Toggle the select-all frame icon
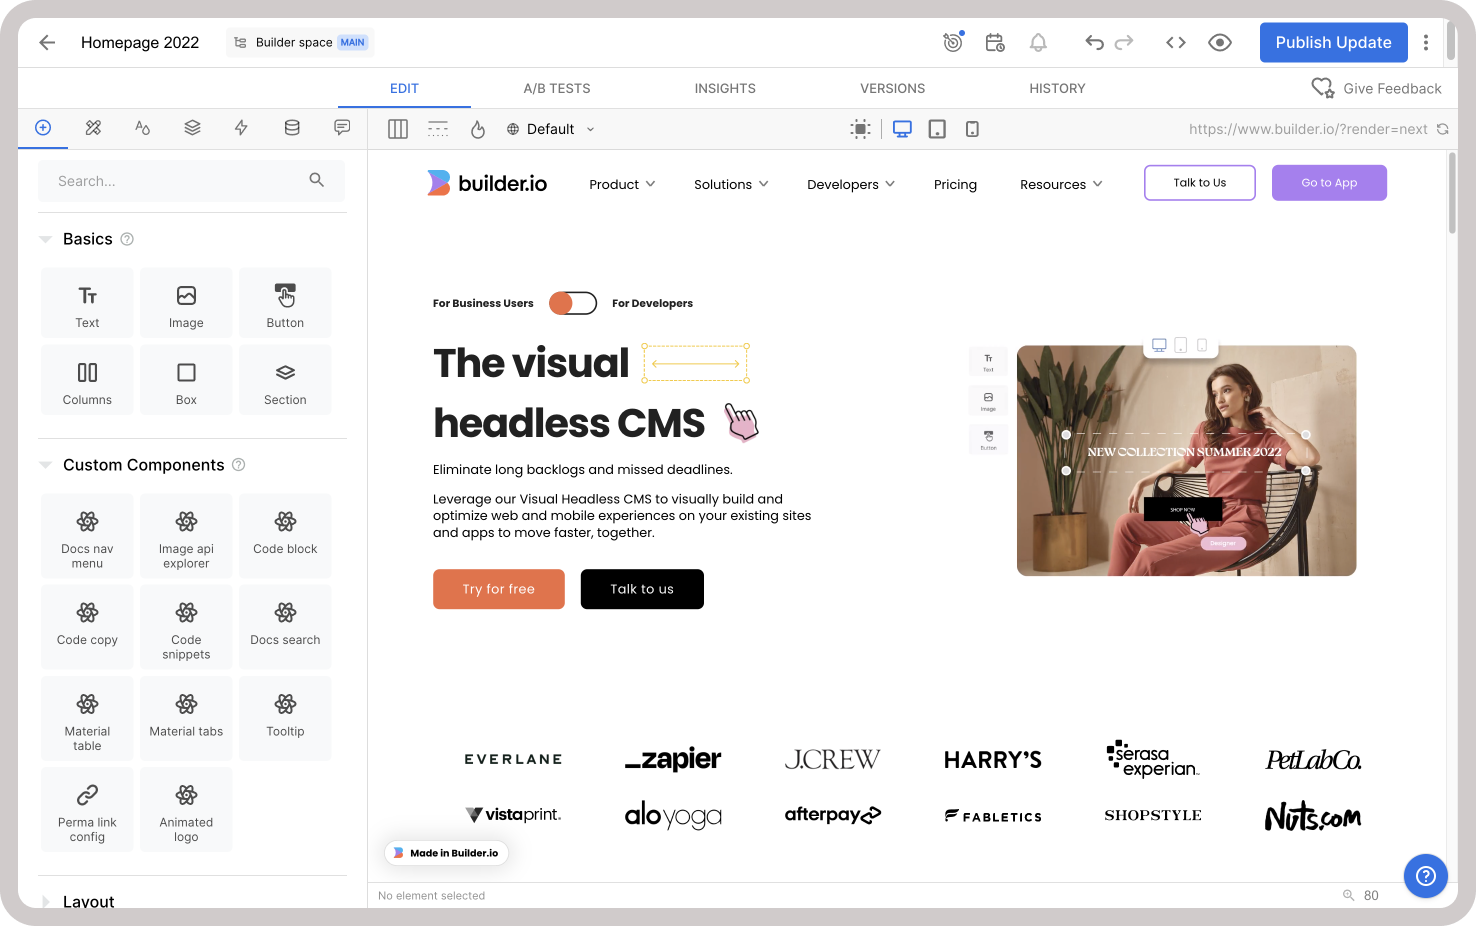The image size is (1476, 926). click(860, 129)
